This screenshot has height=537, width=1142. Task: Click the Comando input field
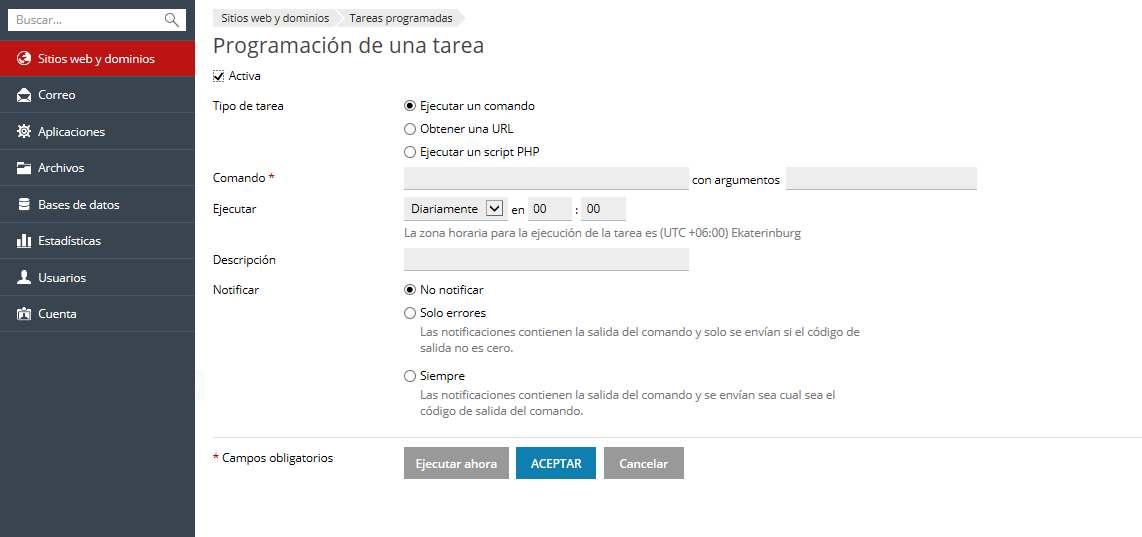[x=546, y=179]
